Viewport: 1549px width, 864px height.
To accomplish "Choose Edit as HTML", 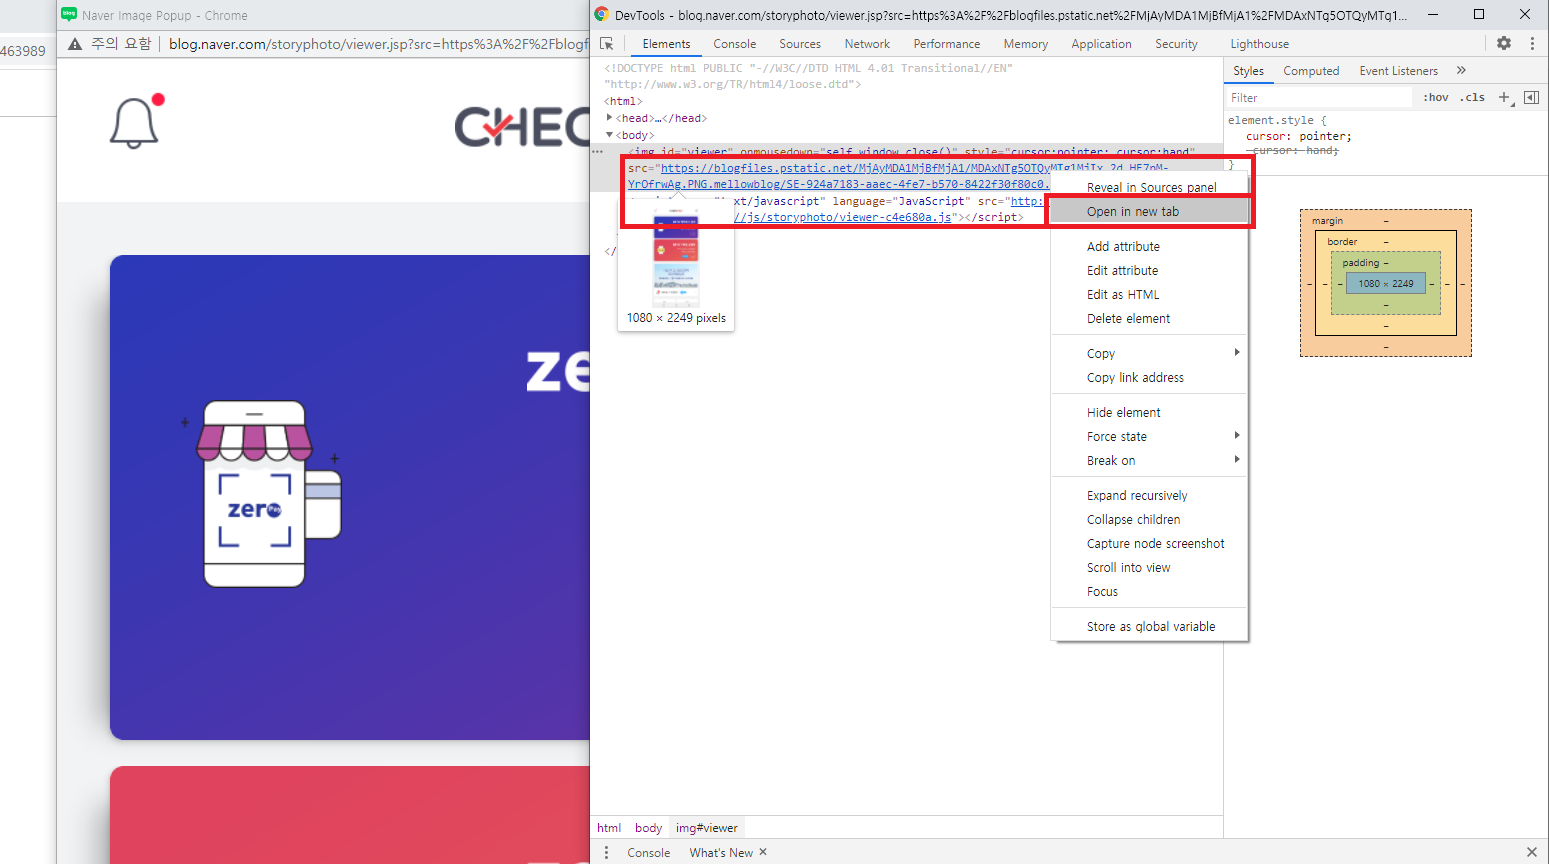I will pyautogui.click(x=1149, y=294).
